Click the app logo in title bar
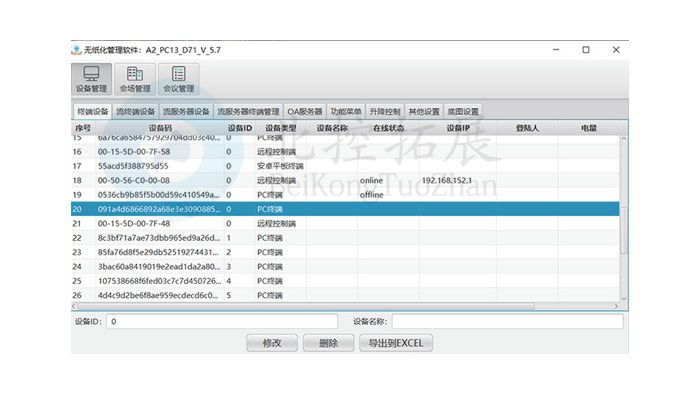This screenshot has width=700, height=394. tap(76, 50)
